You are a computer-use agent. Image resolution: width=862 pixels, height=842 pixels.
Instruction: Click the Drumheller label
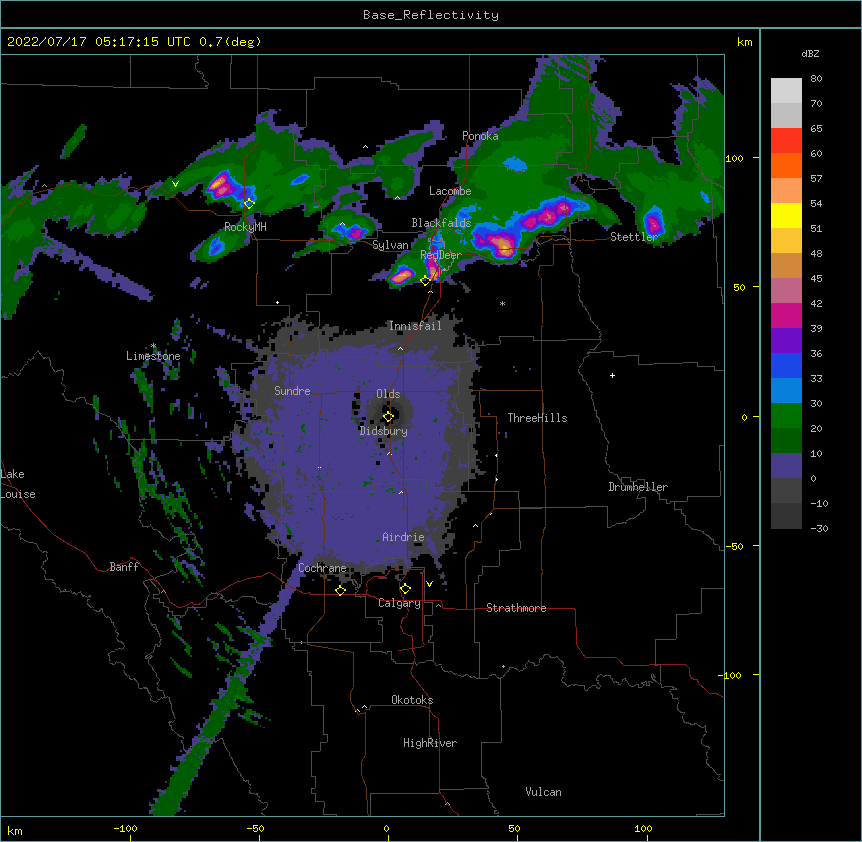(638, 487)
